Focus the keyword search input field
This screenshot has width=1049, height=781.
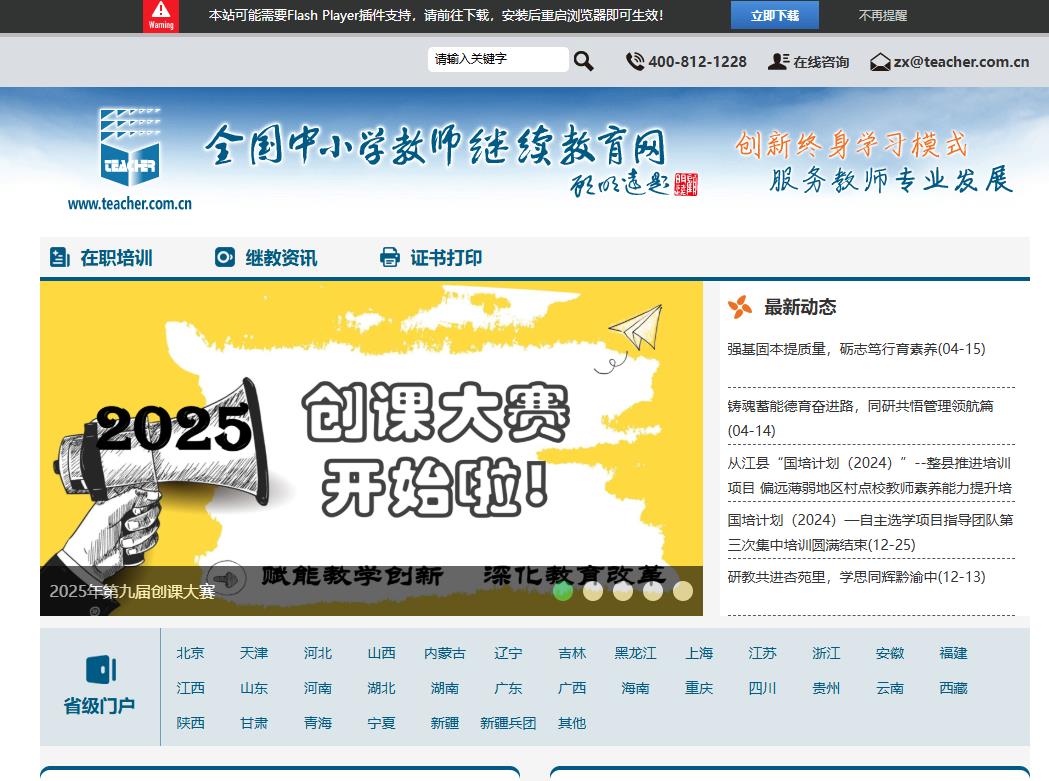[x=497, y=60]
